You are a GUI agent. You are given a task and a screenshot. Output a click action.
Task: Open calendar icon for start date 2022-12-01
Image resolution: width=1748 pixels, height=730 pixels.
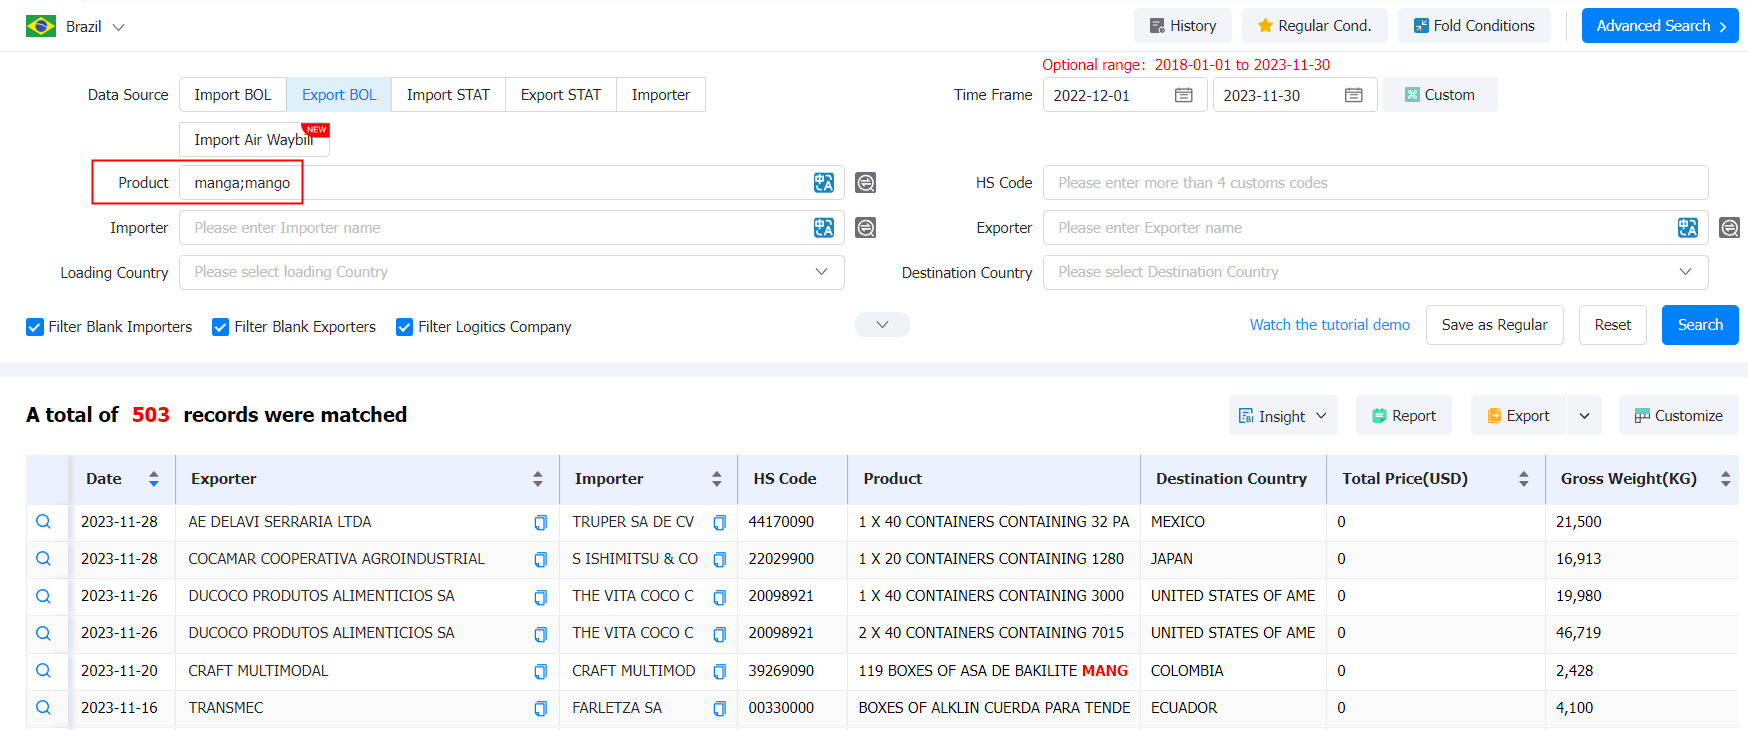(x=1184, y=95)
